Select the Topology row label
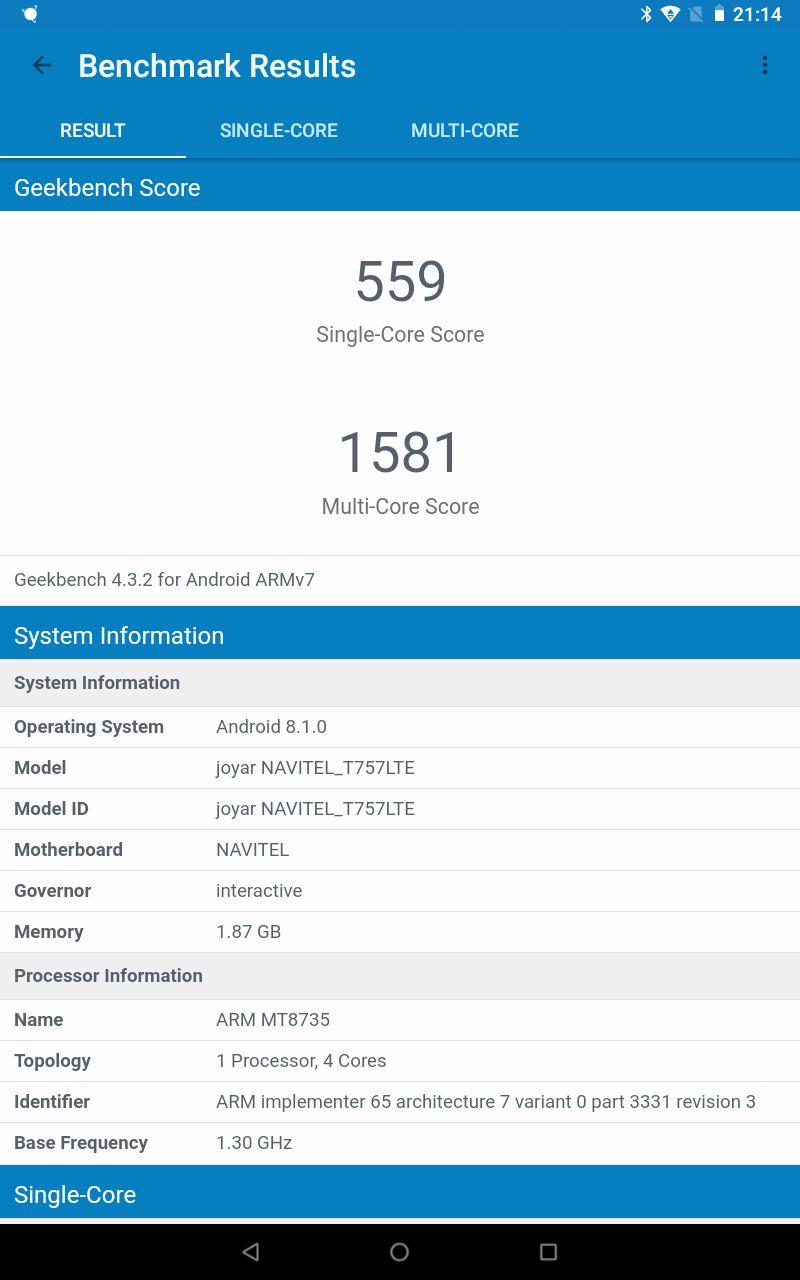This screenshot has height=1280, width=800. coord(52,1061)
